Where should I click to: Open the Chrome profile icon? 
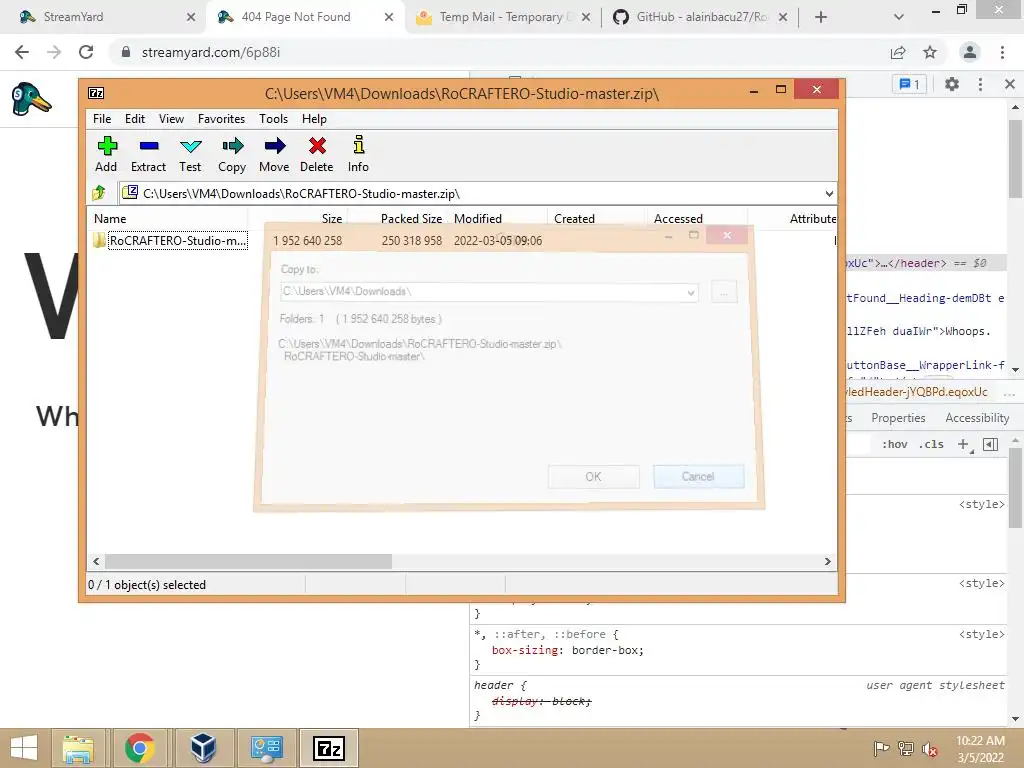(970, 52)
